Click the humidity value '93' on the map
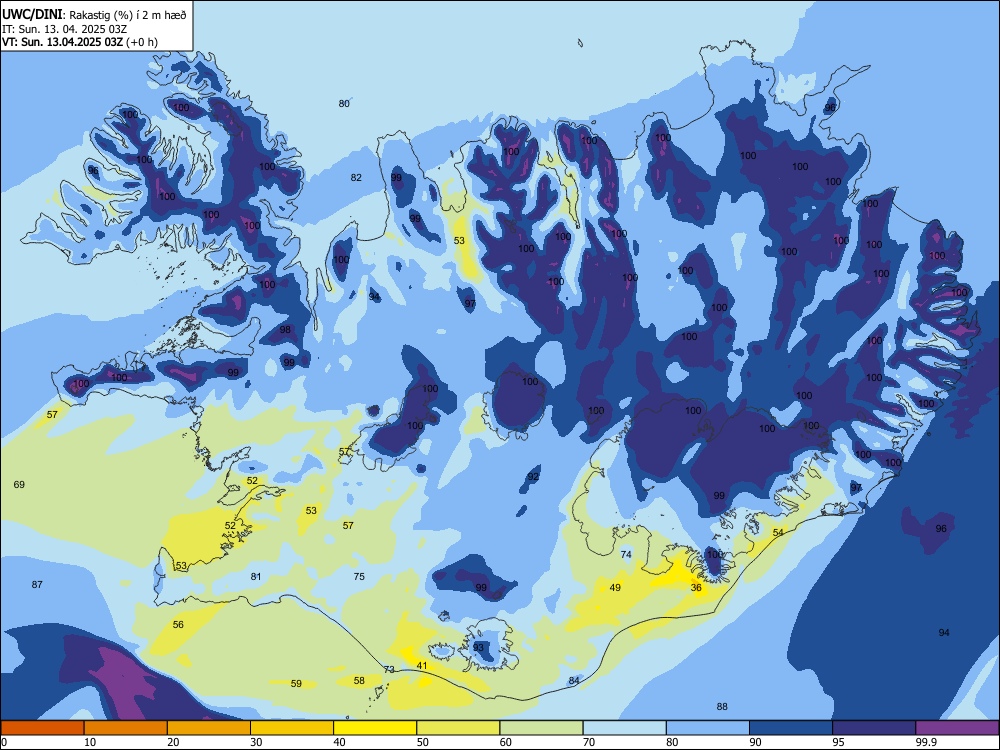1000x750 pixels. coord(478,647)
